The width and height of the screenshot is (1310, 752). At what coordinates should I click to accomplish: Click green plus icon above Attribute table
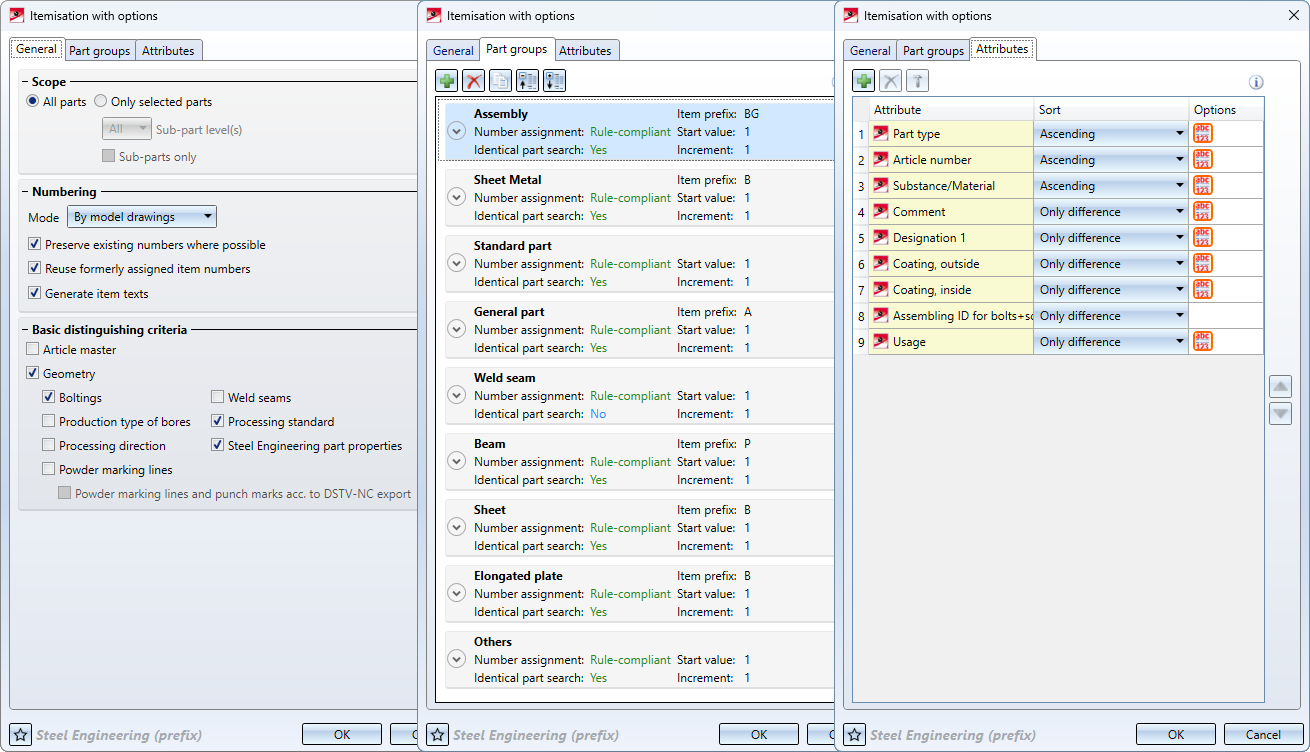(x=863, y=81)
